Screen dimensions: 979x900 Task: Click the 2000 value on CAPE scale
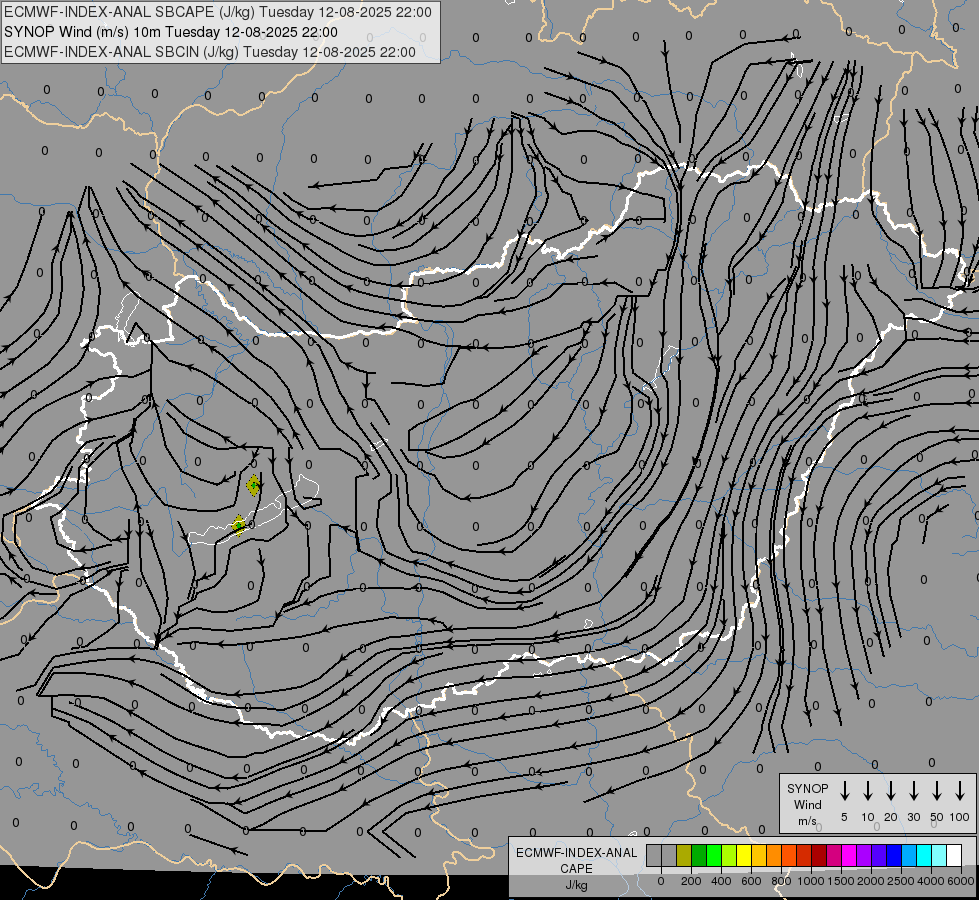click(x=871, y=881)
